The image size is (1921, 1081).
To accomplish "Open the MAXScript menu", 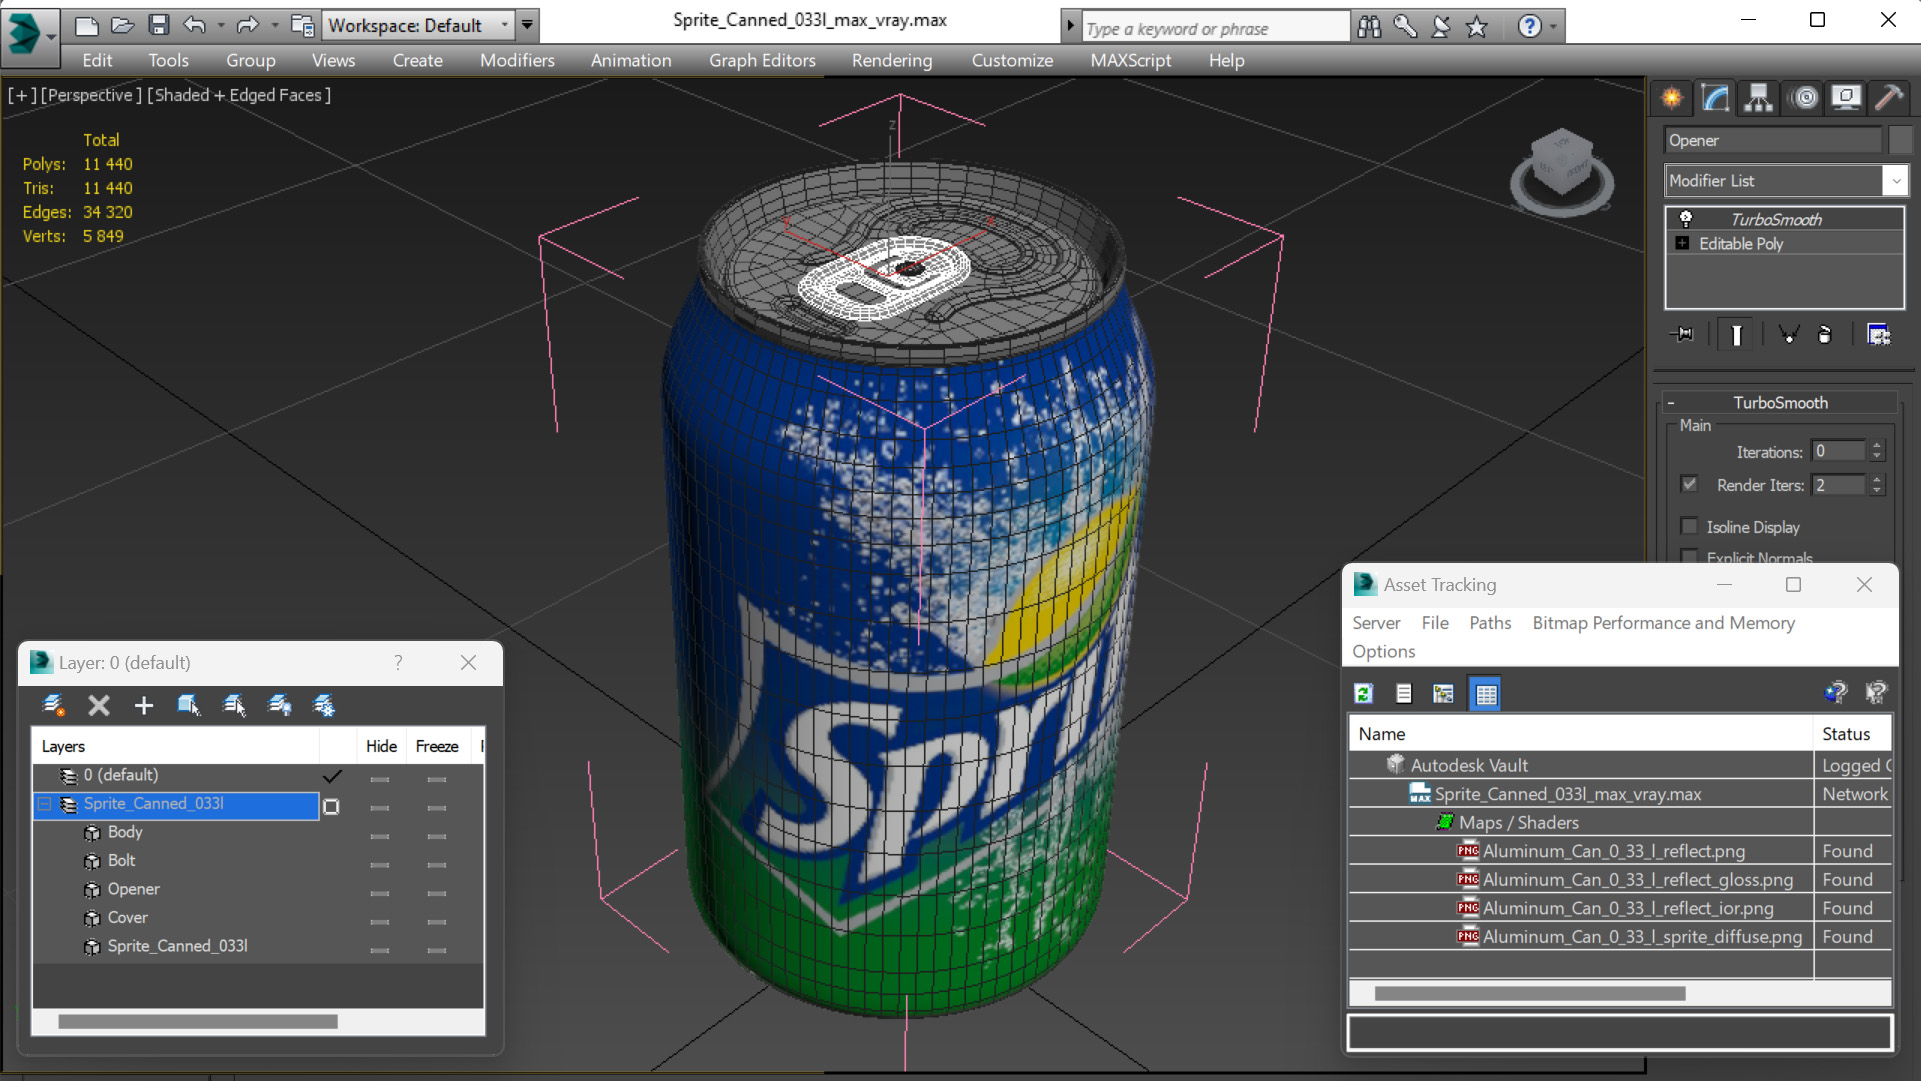I will coord(1130,60).
